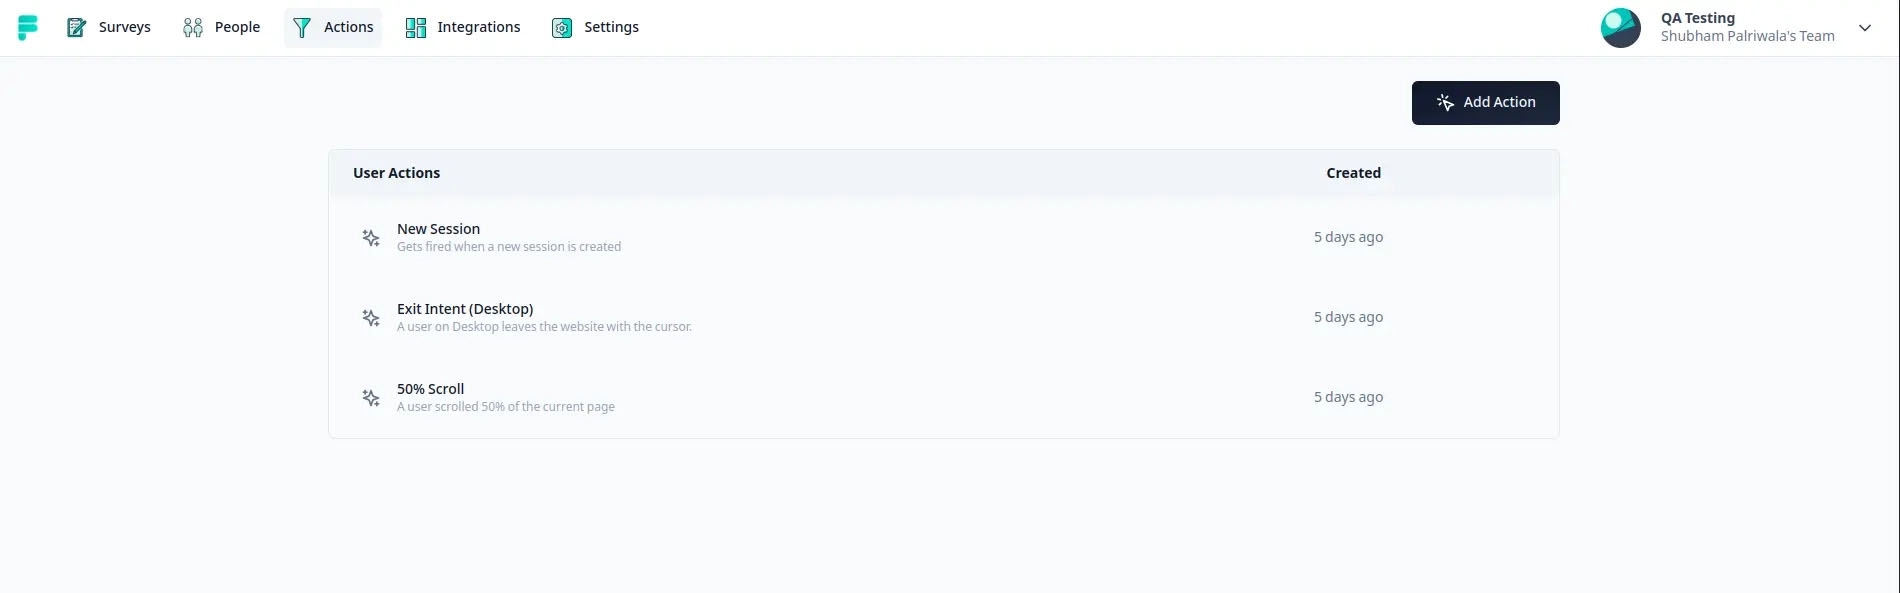This screenshot has height=593, width=1900.
Task: Click the Surveys notepad icon
Action: coord(76,28)
